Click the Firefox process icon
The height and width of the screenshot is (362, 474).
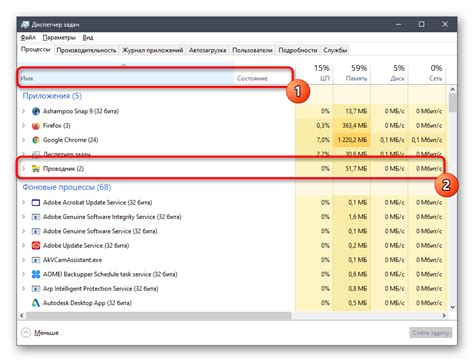36,126
